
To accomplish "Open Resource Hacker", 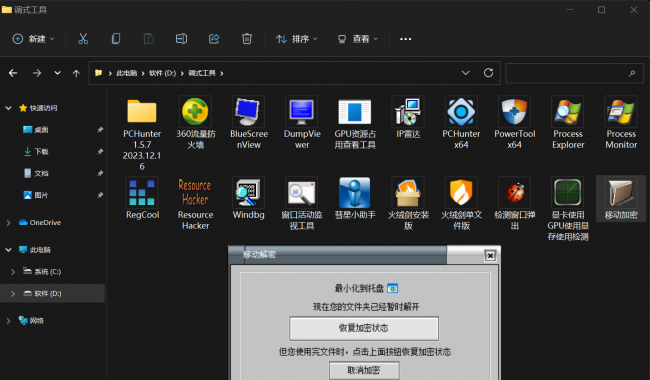I will tap(195, 192).
